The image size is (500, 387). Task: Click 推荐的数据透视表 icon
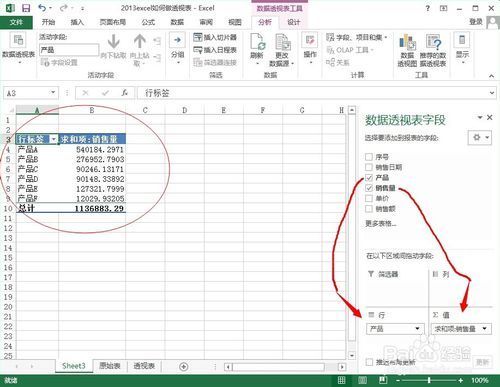[433, 42]
